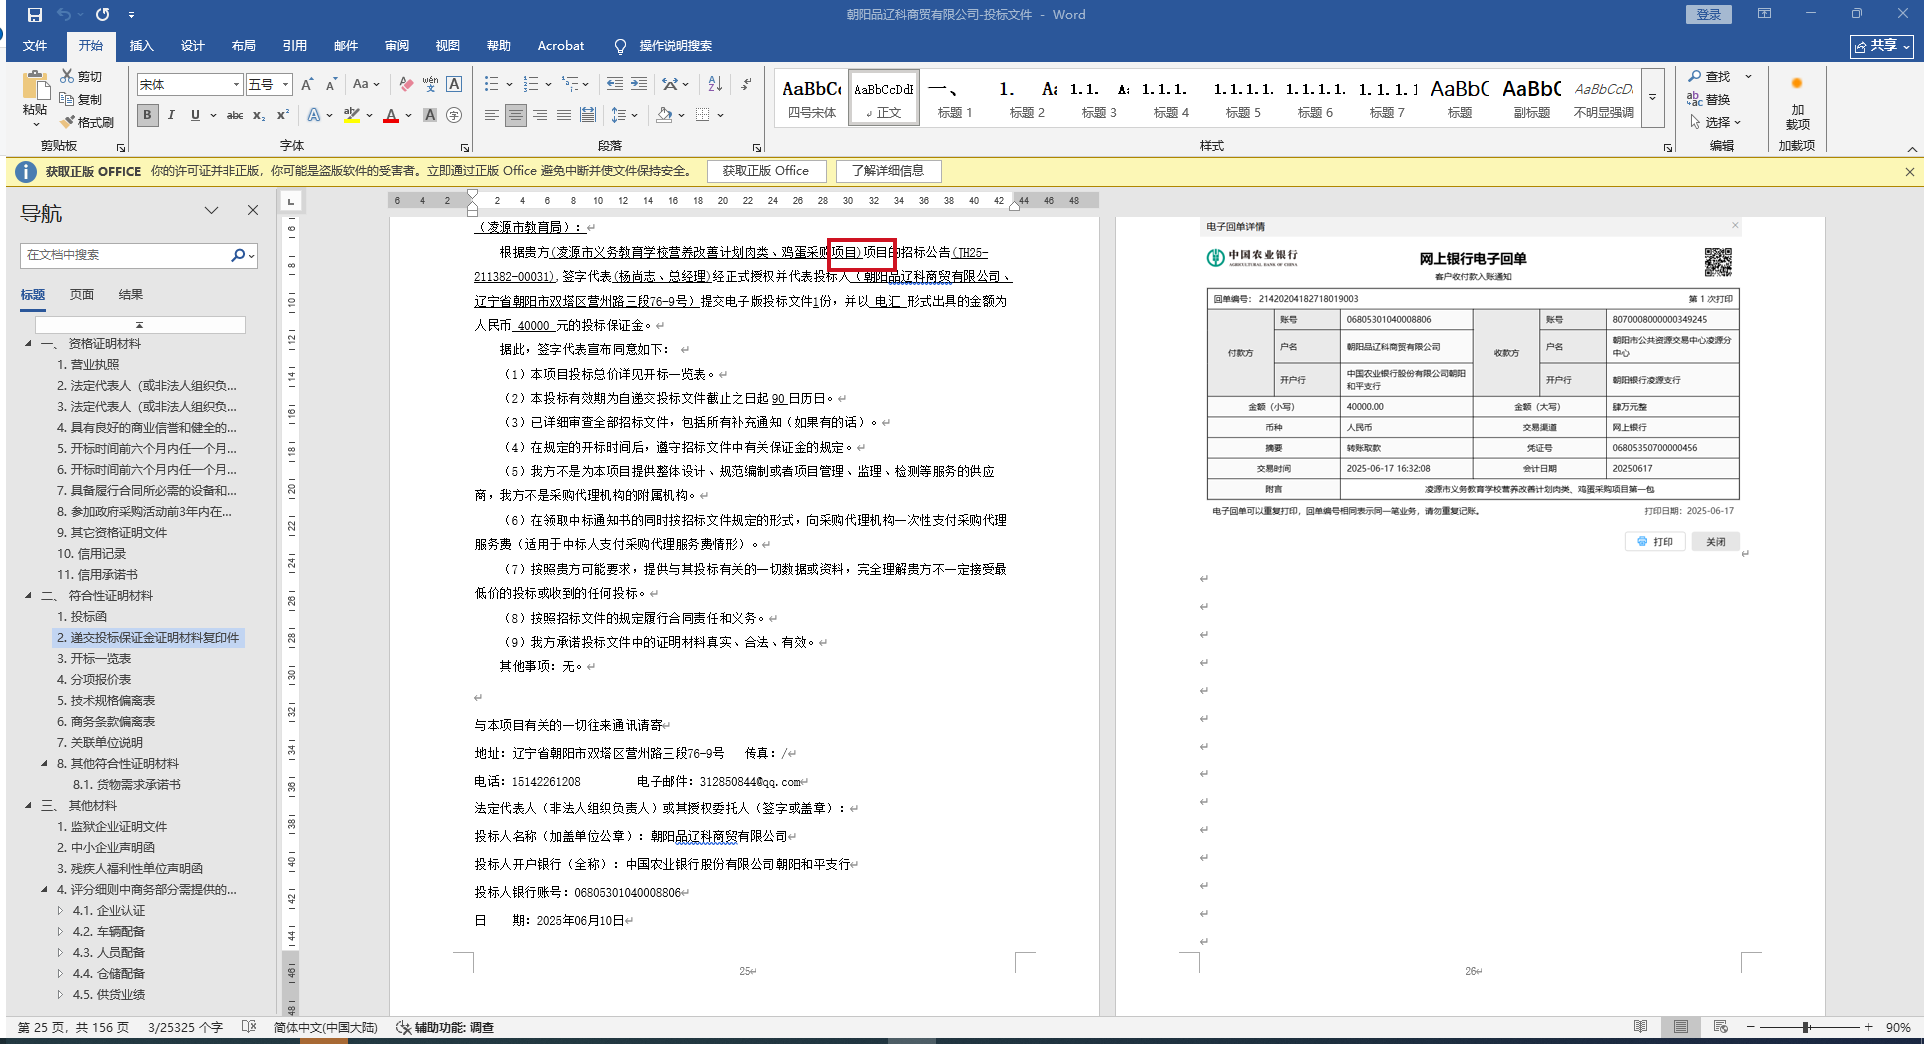This screenshot has height=1044, width=1924.
Task: Switch navigation pane to the 页面 tab
Action: click(x=82, y=295)
